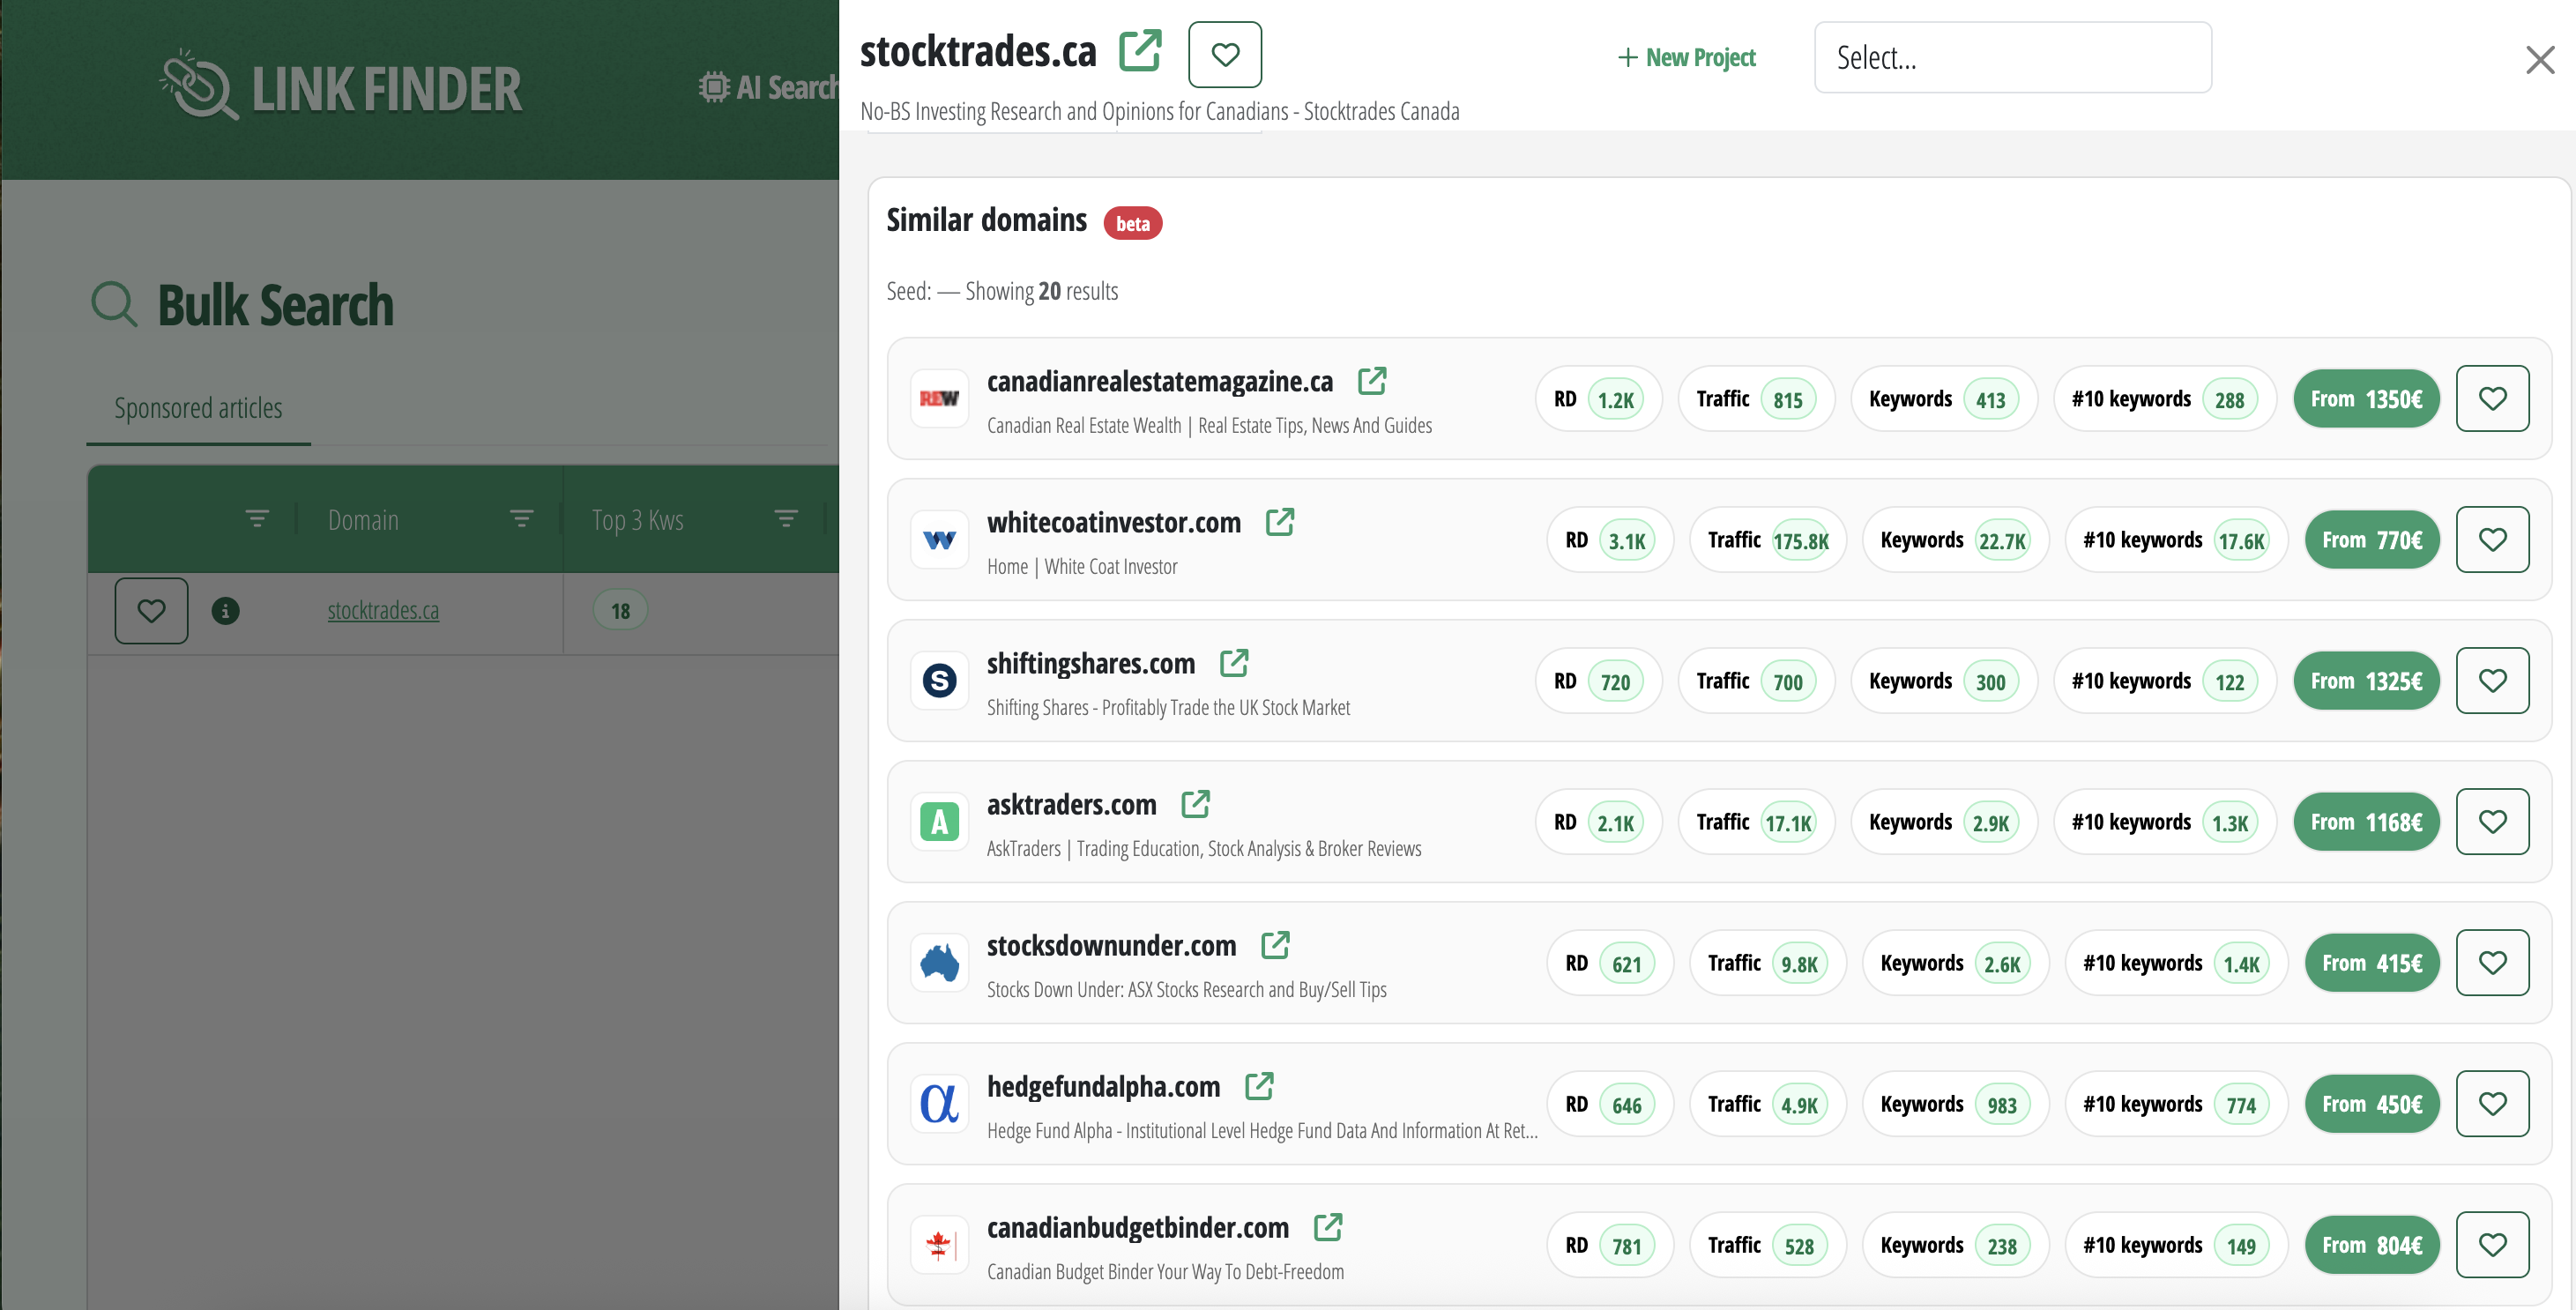Open asktraders.com external link icon

click(x=1196, y=803)
